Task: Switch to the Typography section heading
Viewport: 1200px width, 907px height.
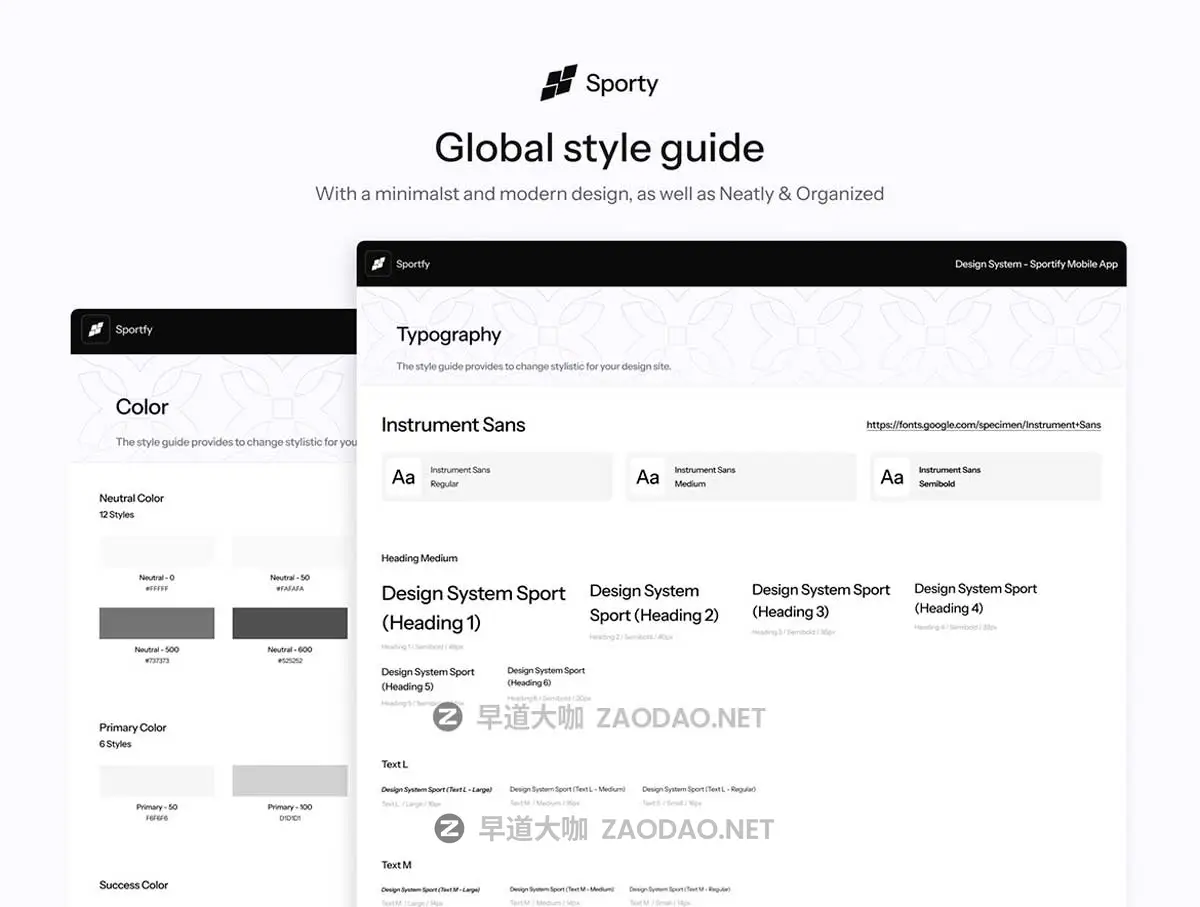Action: pyautogui.click(x=448, y=334)
